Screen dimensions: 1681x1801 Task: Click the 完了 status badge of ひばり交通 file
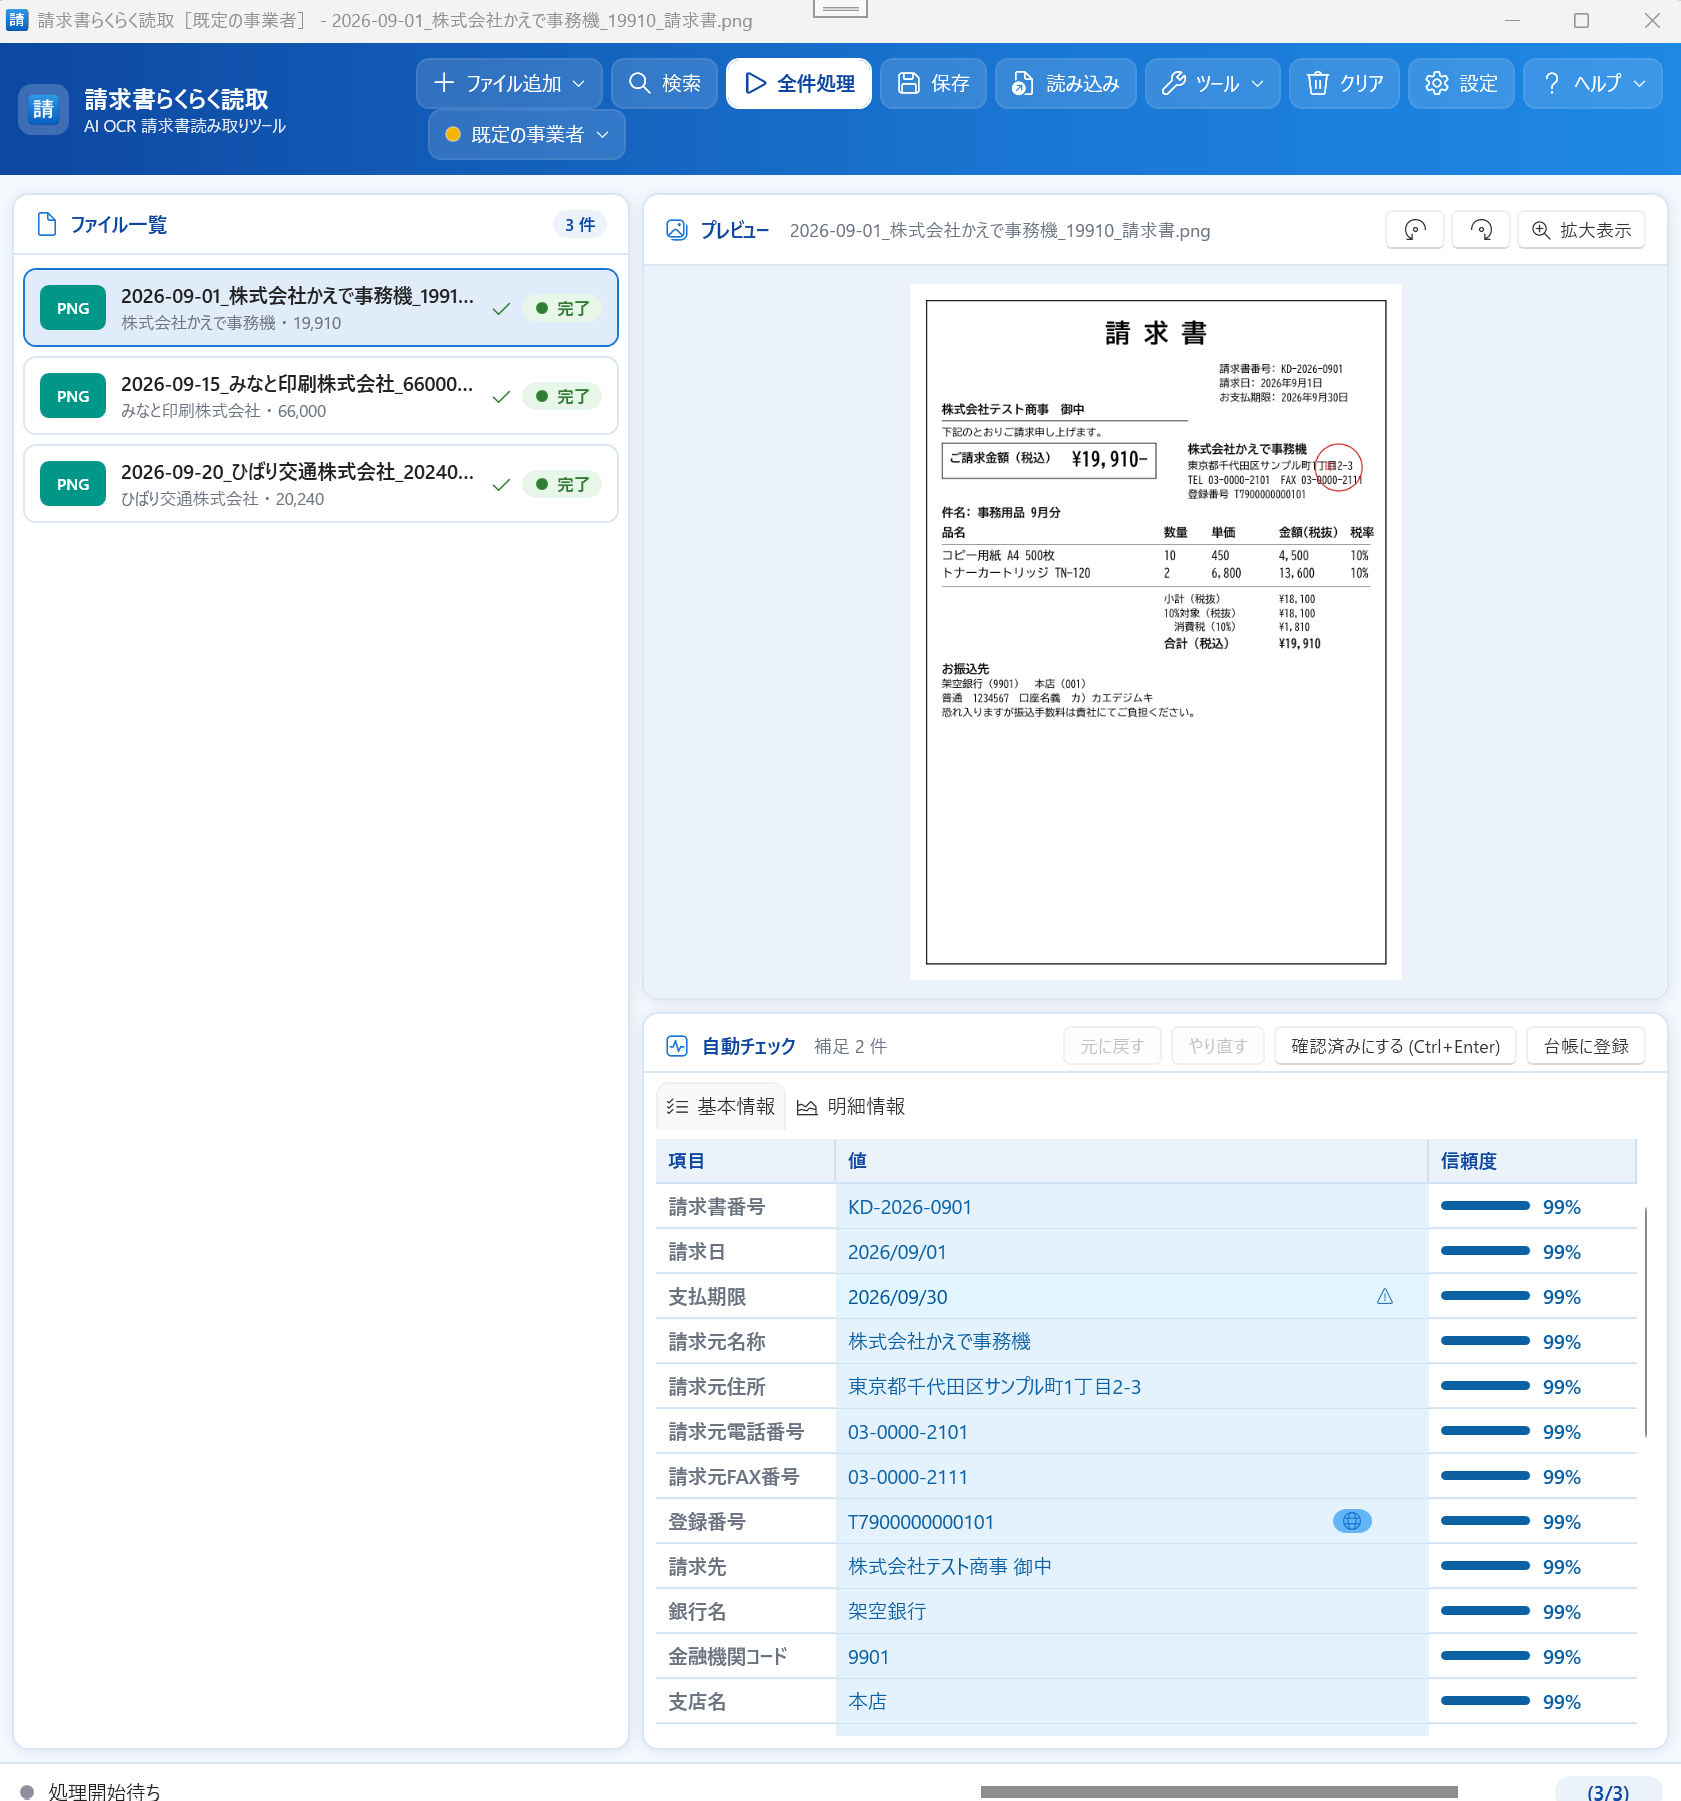[x=562, y=484]
